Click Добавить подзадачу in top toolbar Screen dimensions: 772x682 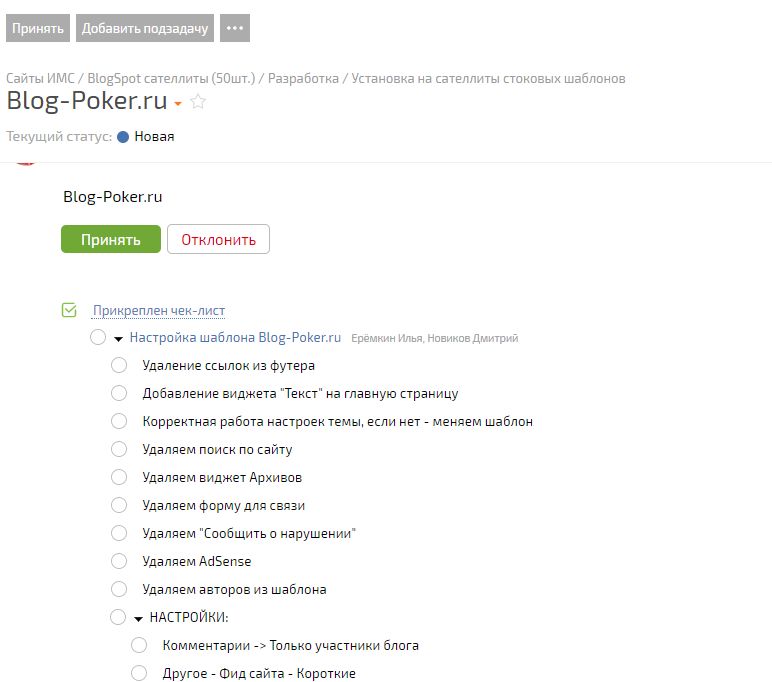pyautogui.click(x=145, y=28)
